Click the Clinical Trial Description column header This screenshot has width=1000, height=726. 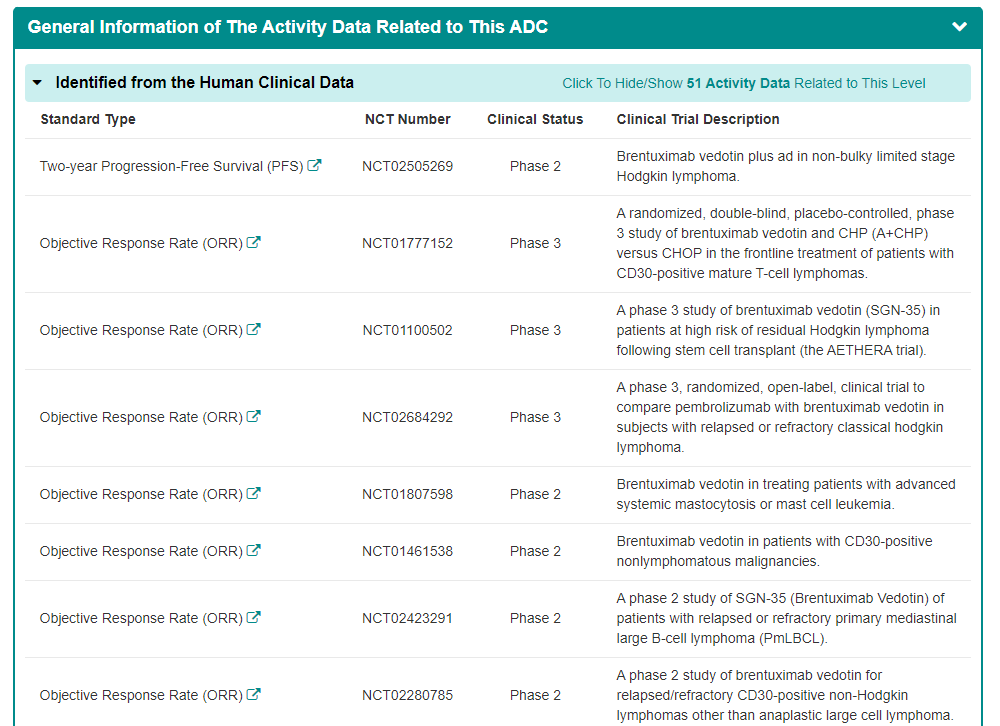(x=698, y=119)
